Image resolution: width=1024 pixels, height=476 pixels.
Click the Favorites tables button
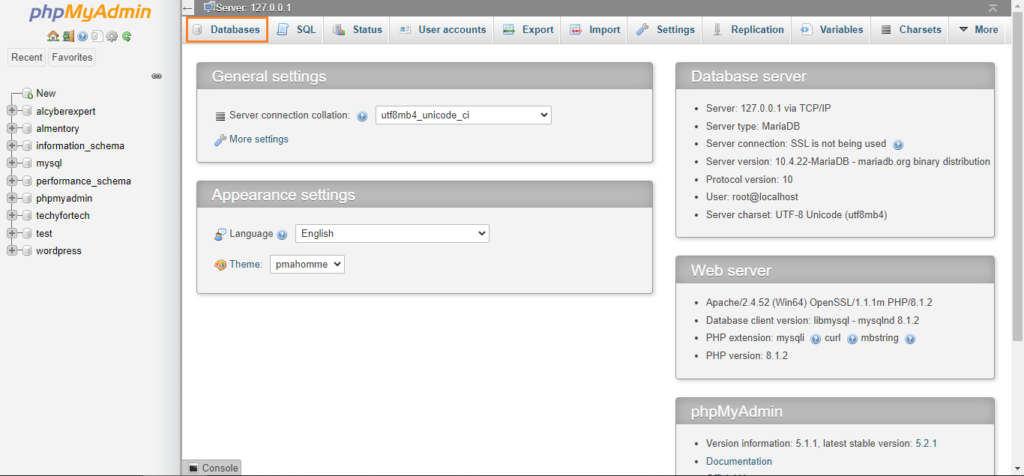pyautogui.click(x=72, y=57)
